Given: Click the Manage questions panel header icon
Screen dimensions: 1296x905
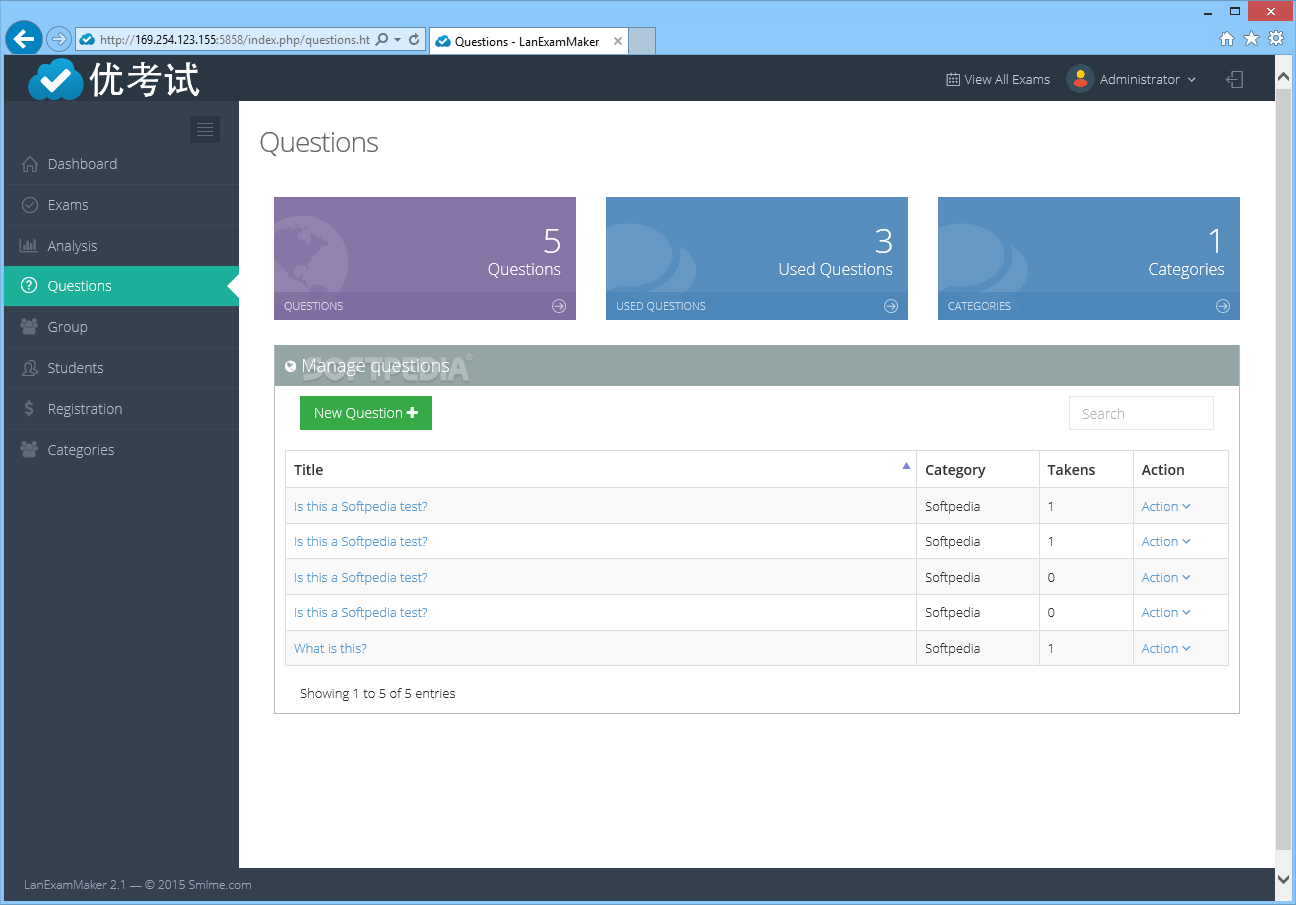Looking at the screenshot, I should 290,366.
